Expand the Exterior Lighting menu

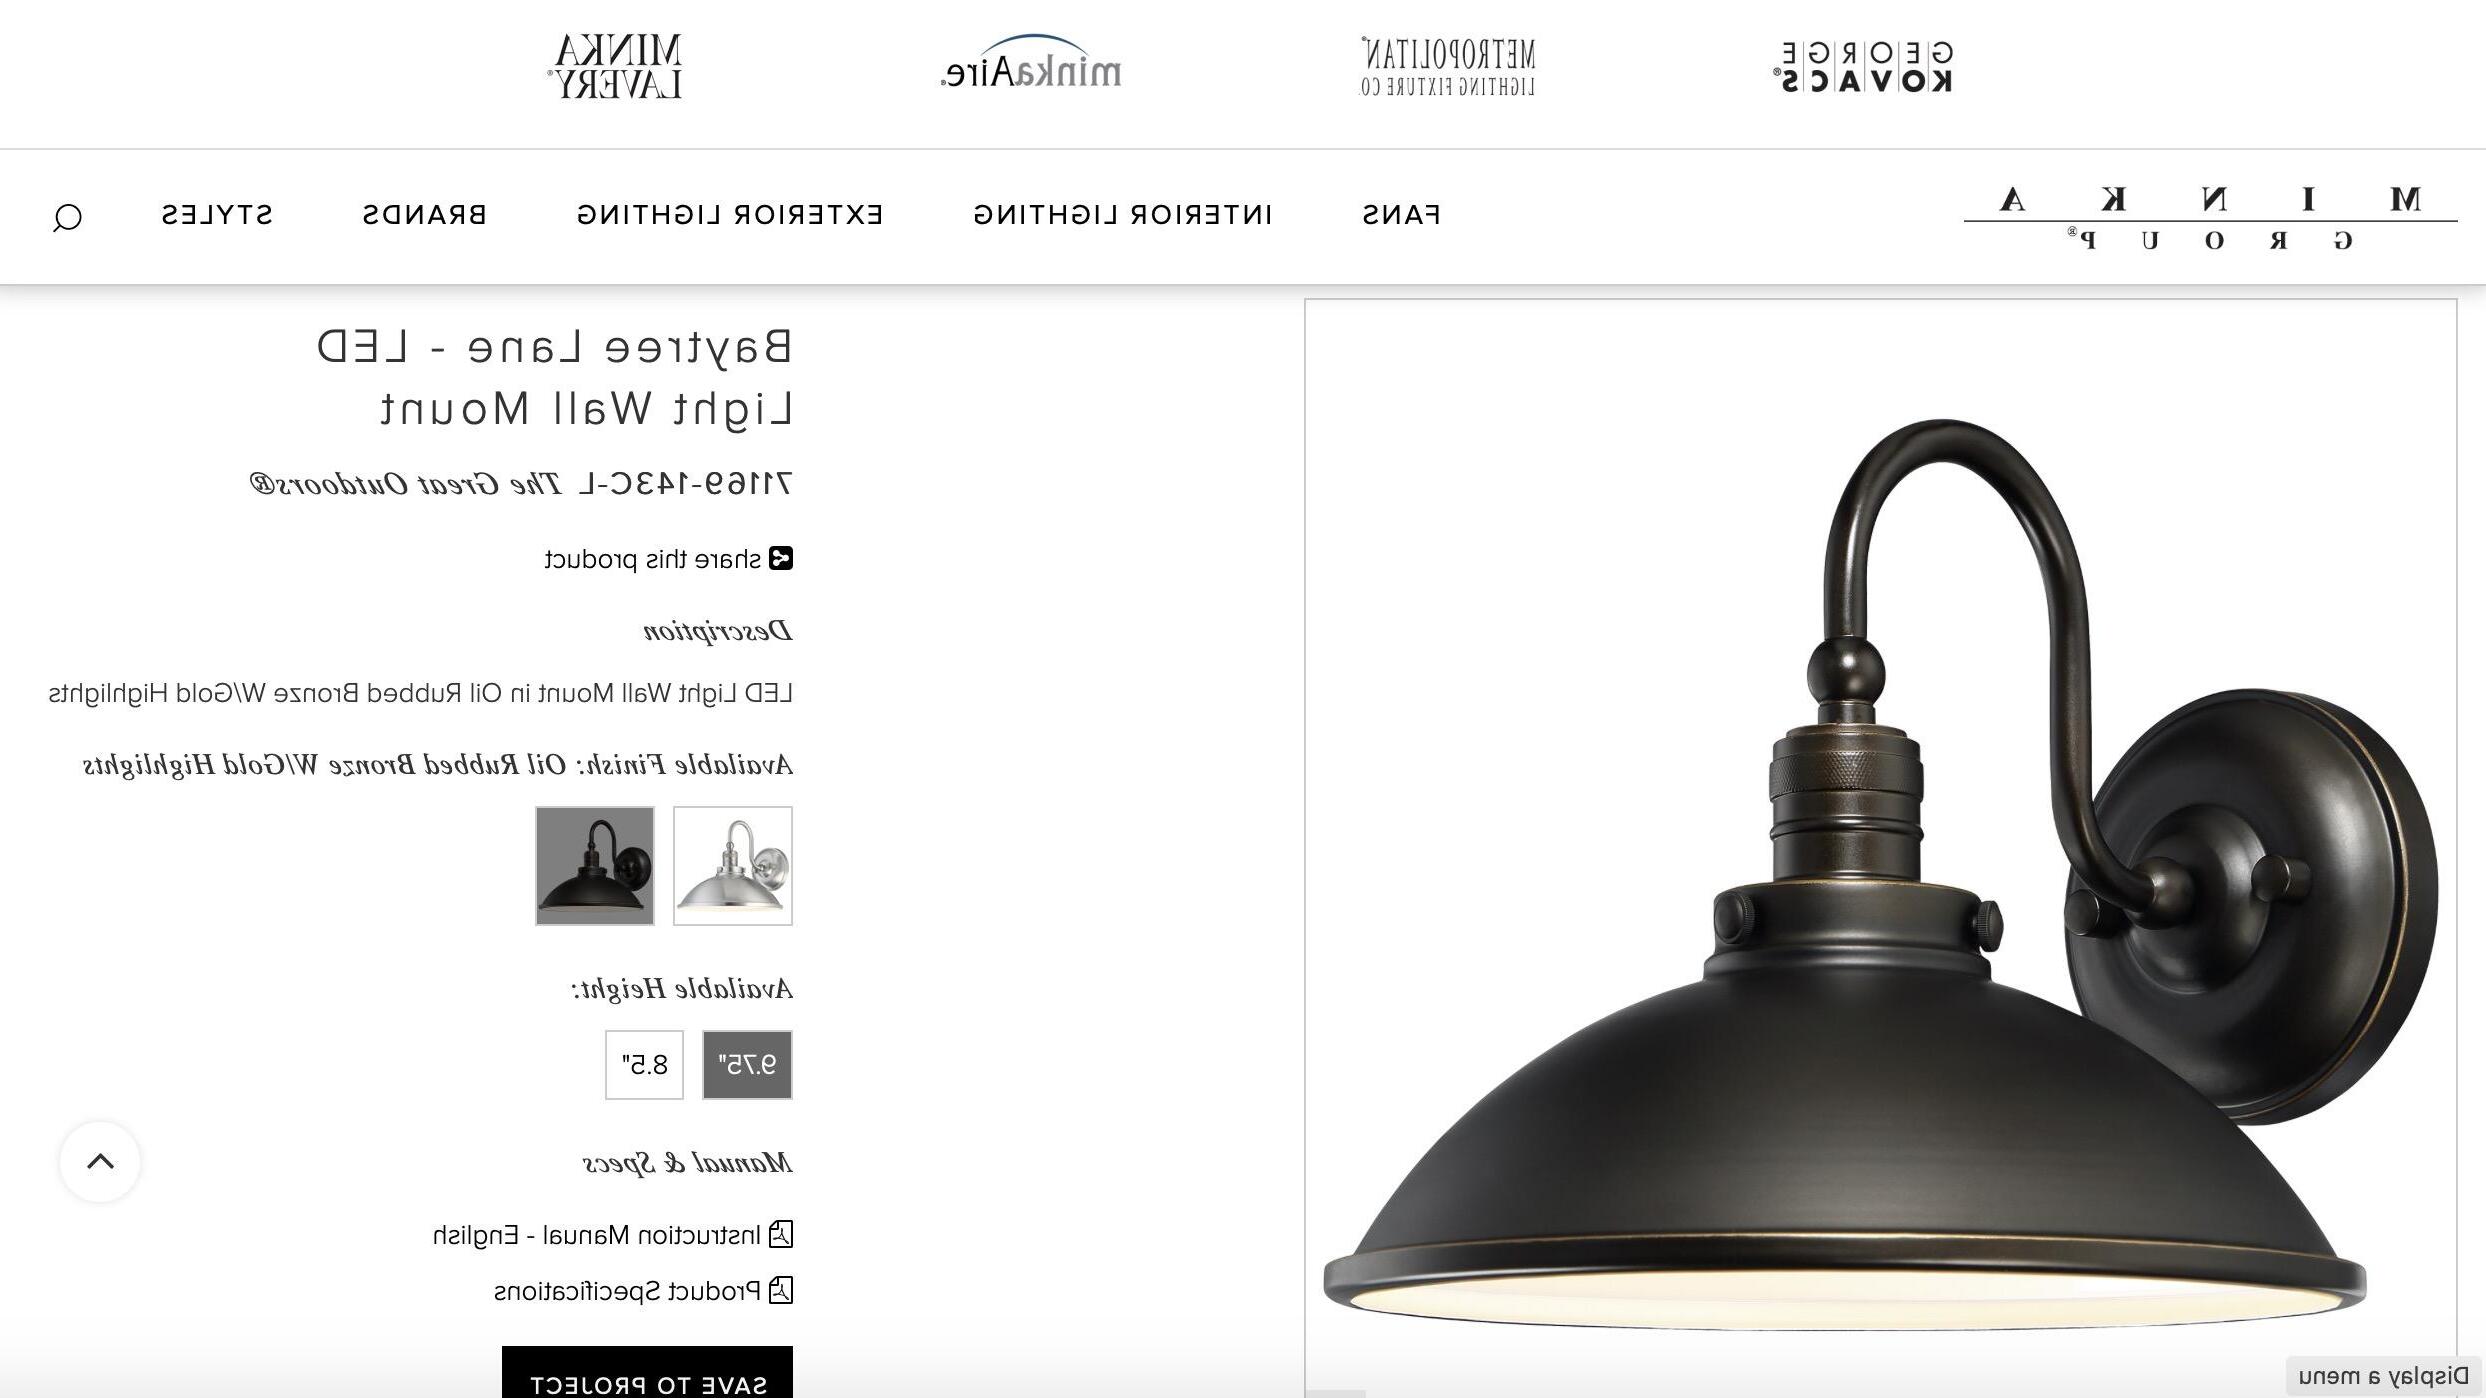pos(730,215)
